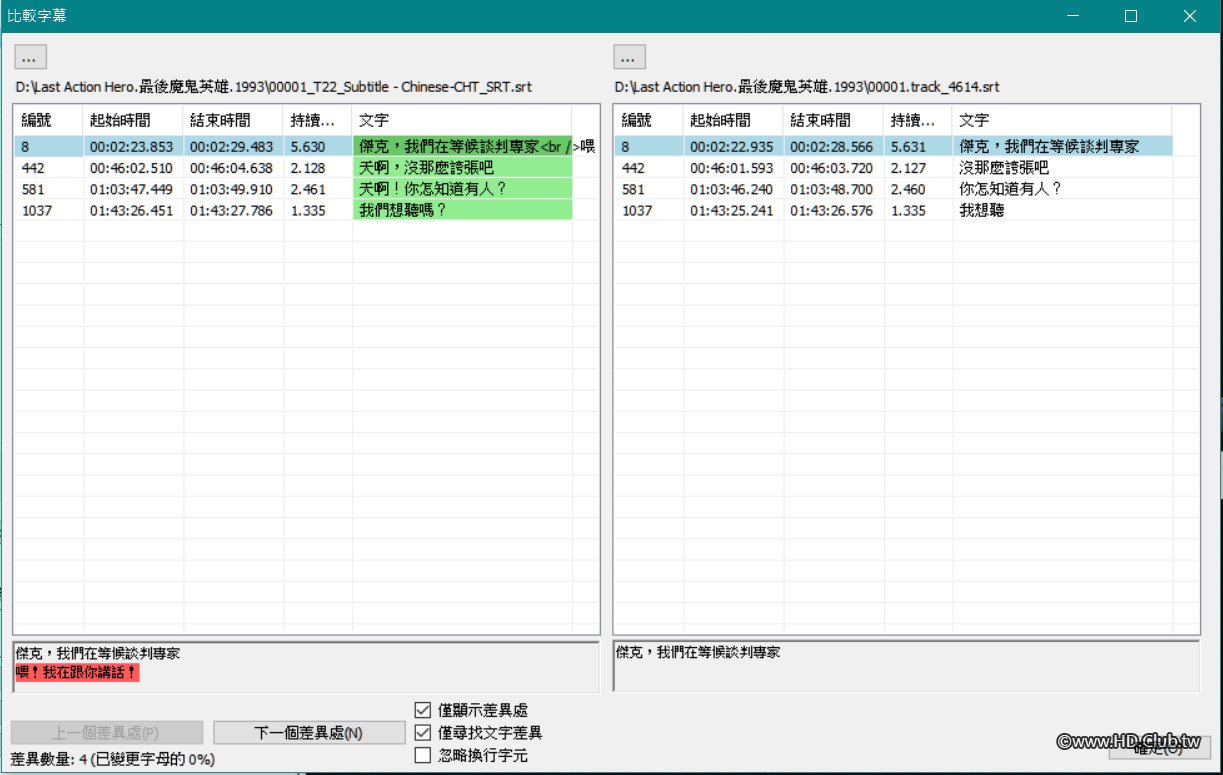
Task: Select left row 8 傑克，我們在等候談判專家
Action: 293,146
